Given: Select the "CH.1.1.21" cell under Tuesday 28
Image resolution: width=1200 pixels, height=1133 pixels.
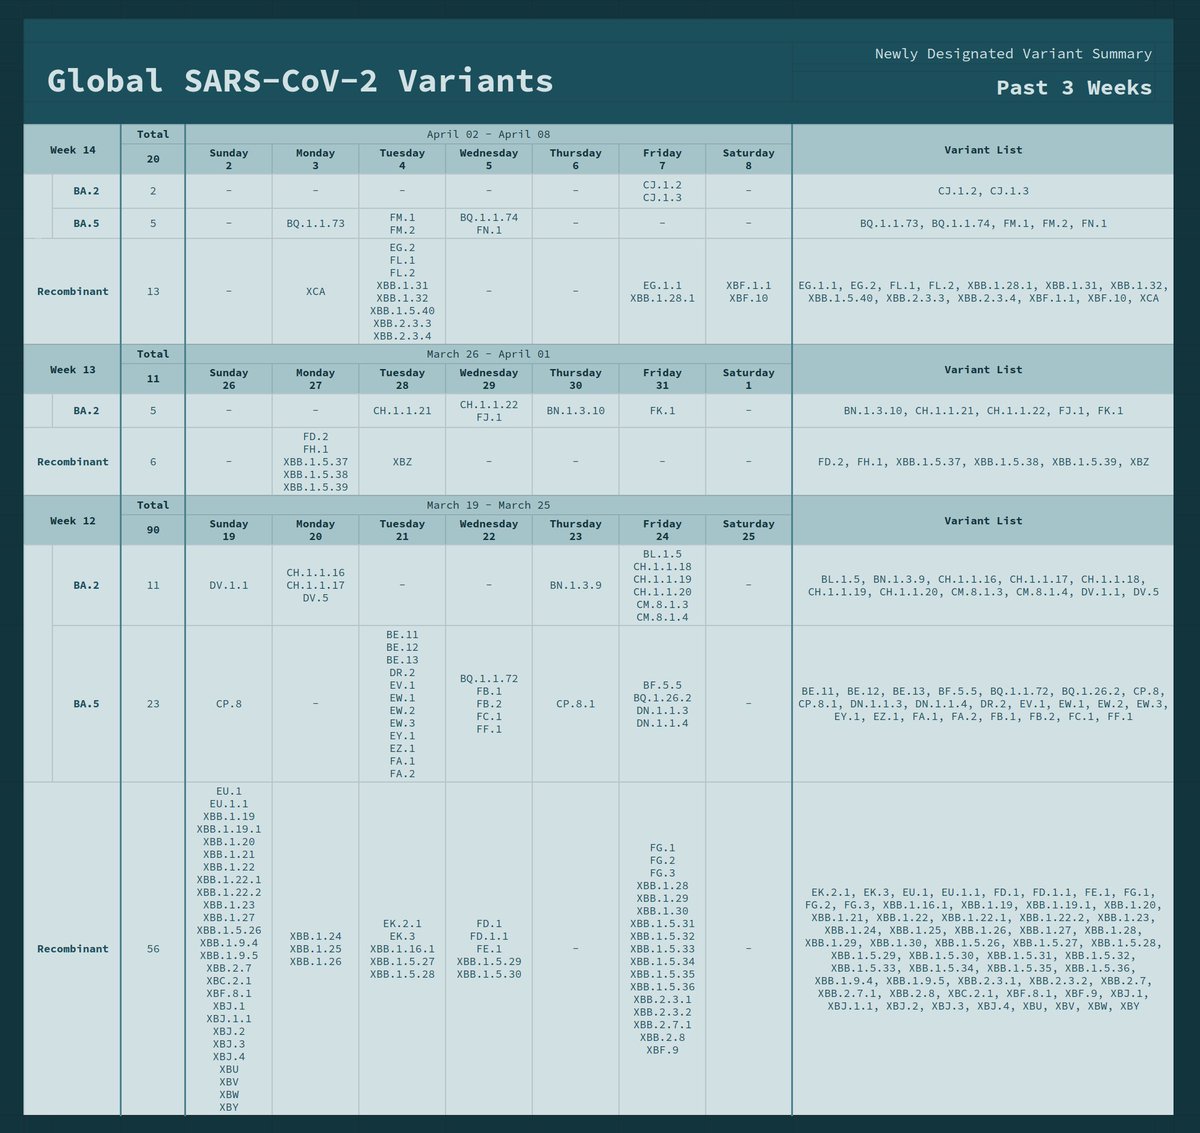Looking at the screenshot, I should tap(402, 411).
